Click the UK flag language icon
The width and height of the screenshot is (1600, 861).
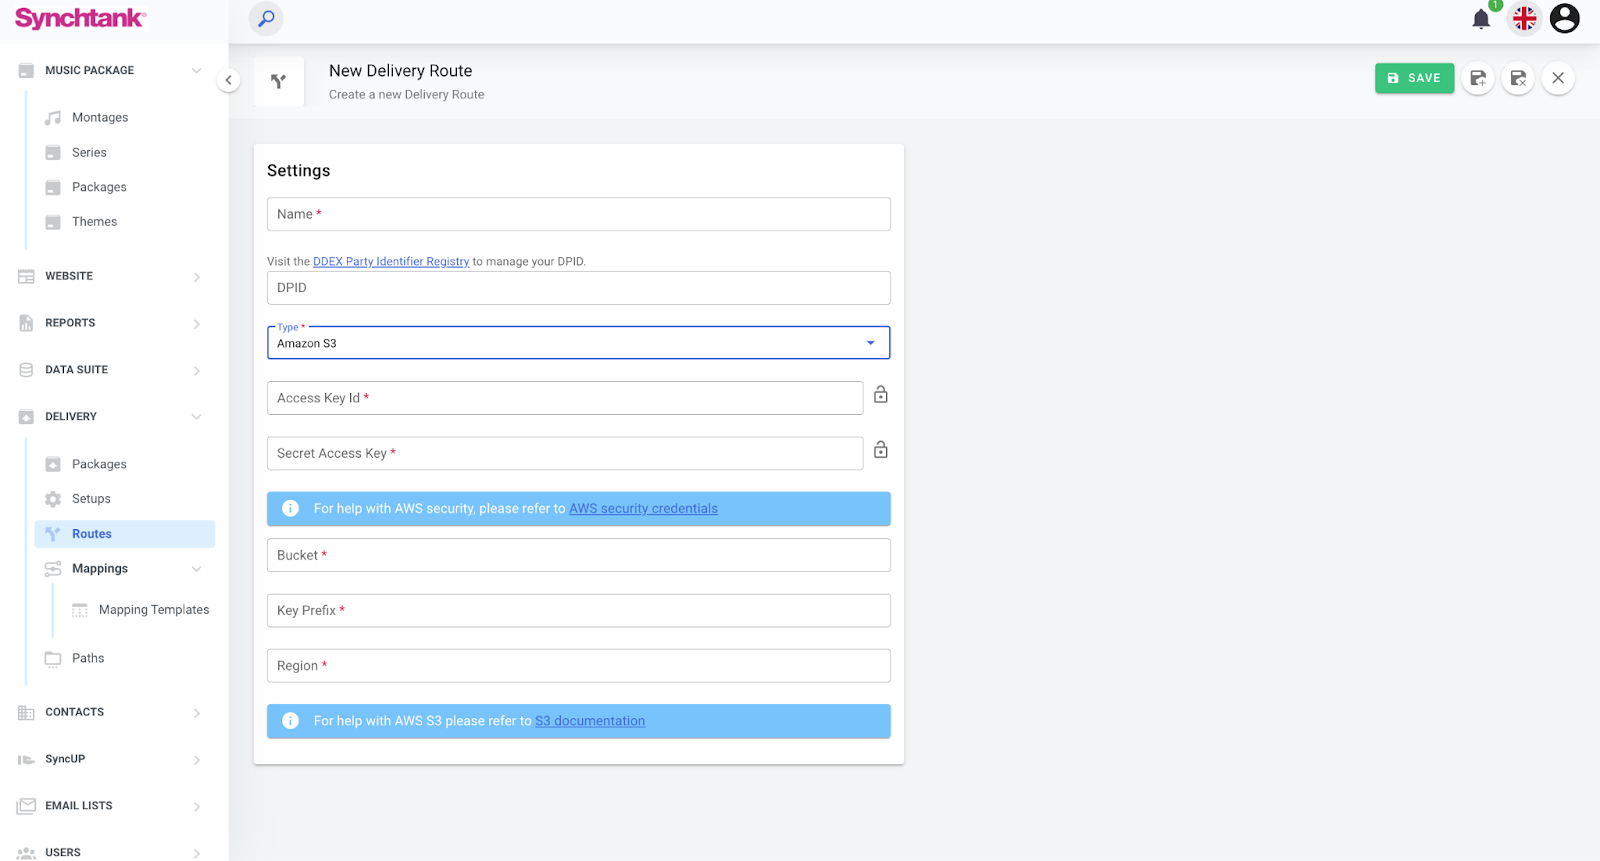[x=1524, y=19]
